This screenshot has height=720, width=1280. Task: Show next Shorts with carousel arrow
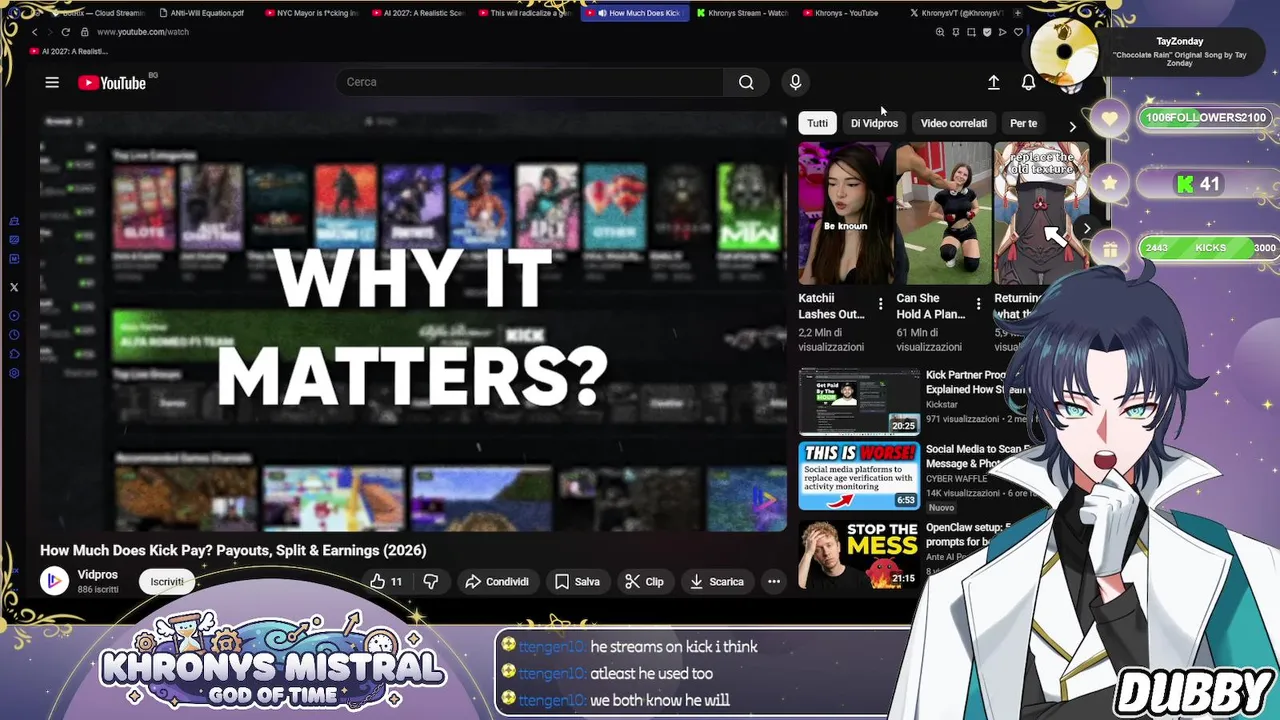(1087, 228)
